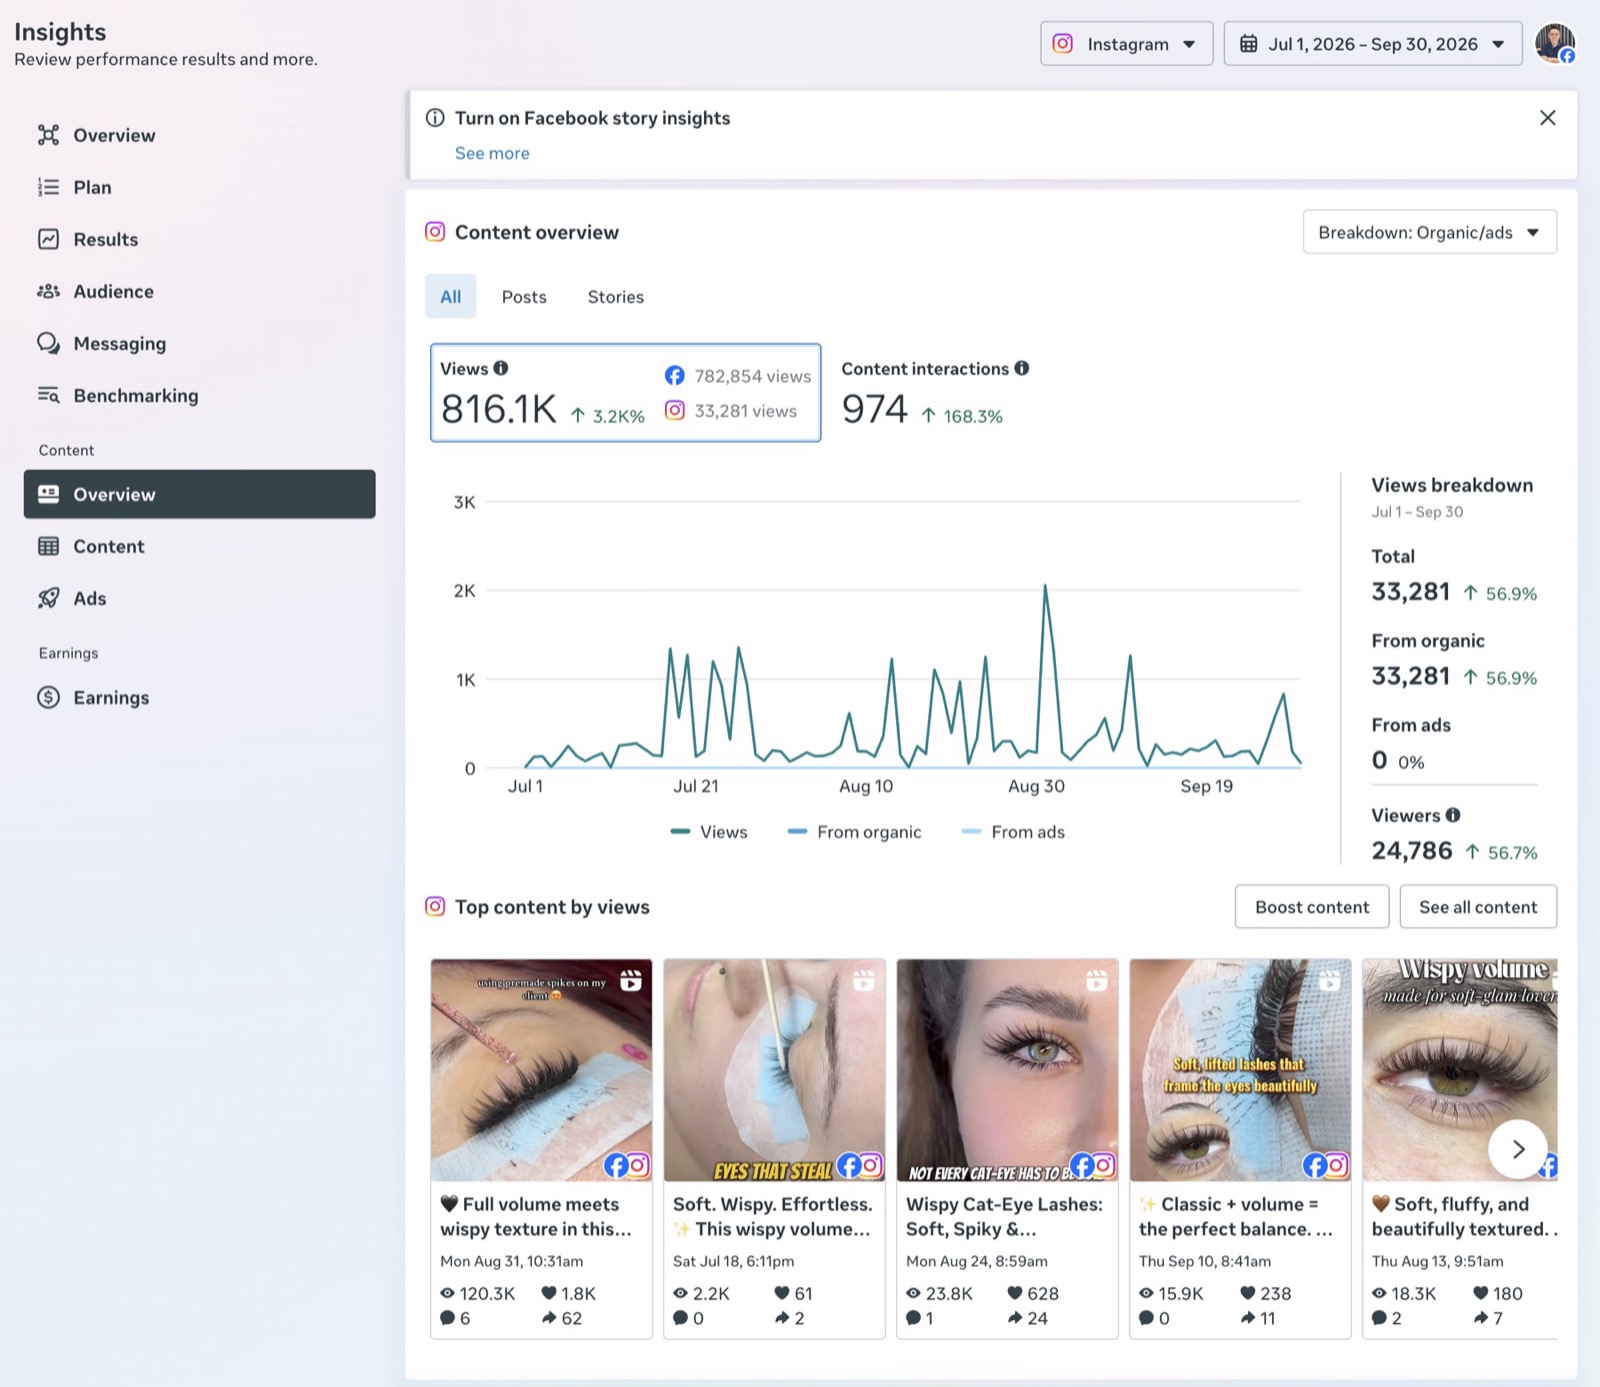
Task: Click the eye views icon showing 120.3K
Action: pos(448,1293)
